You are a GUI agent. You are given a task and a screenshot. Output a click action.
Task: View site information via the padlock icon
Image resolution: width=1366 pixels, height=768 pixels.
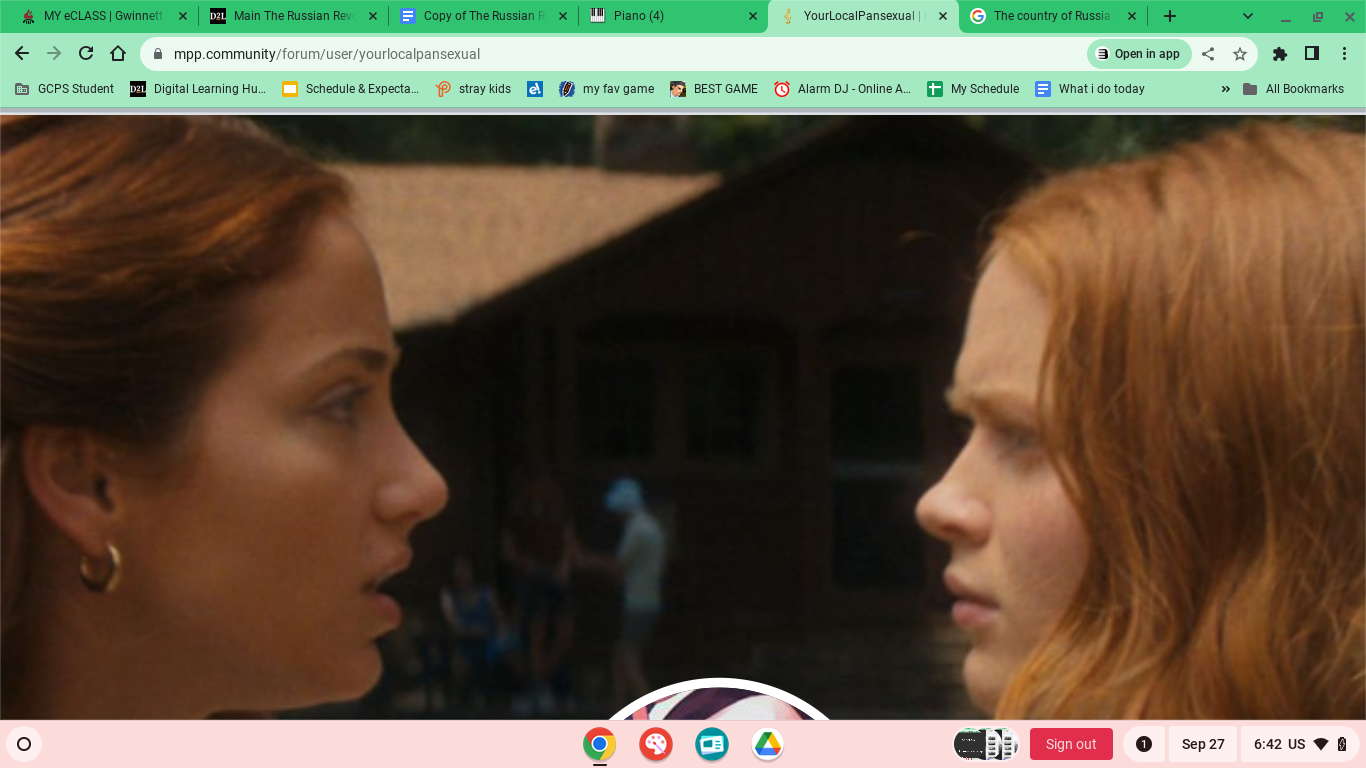[157, 54]
